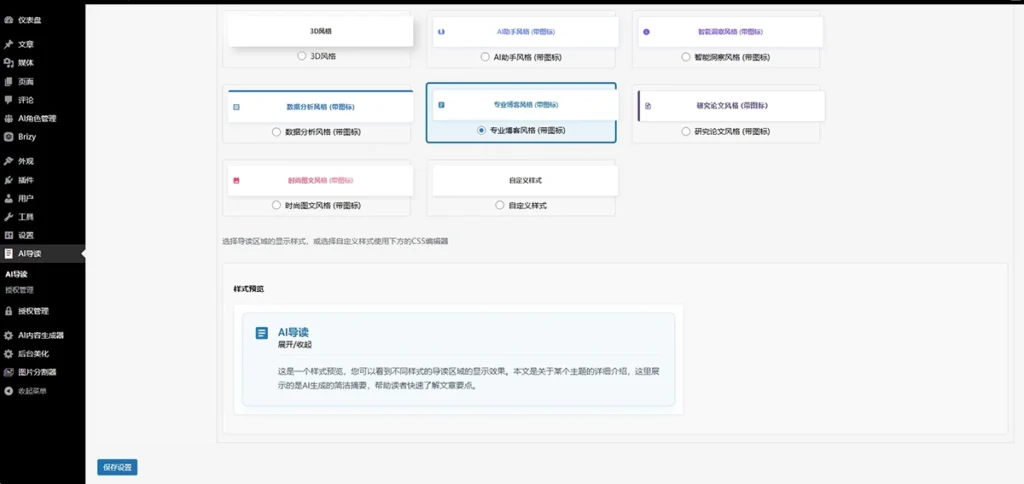Select the 3D风格 radio button
This screenshot has height=484, width=1024.
coord(302,57)
